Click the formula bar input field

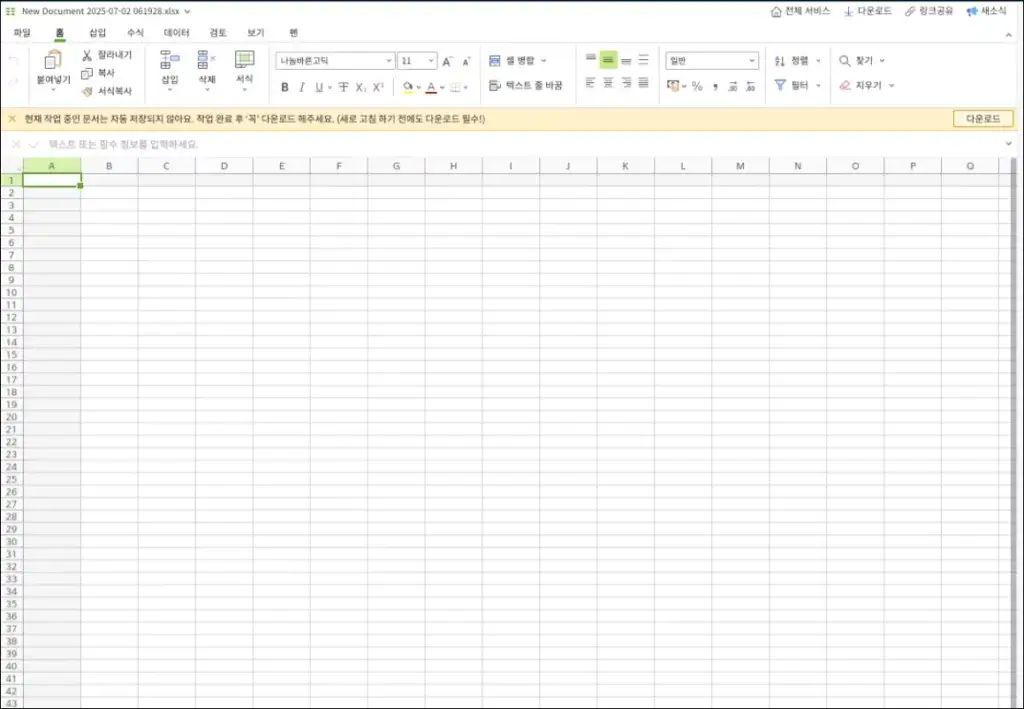coord(522,144)
